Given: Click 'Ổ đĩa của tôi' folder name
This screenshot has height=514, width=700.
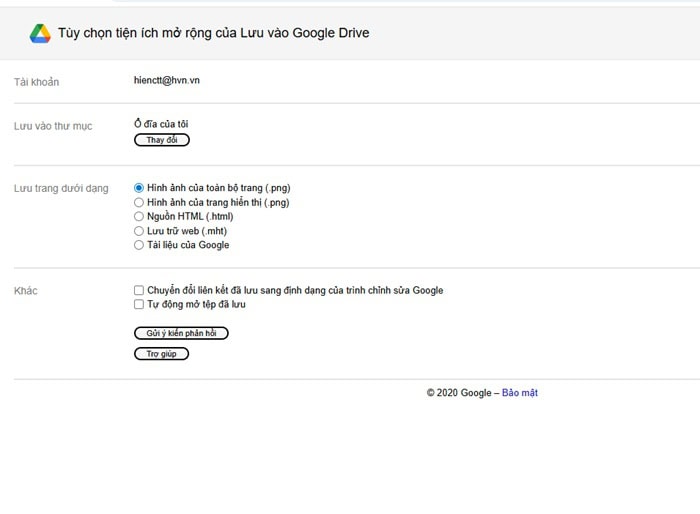Looking at the screenshot, I should click(161, 124).
